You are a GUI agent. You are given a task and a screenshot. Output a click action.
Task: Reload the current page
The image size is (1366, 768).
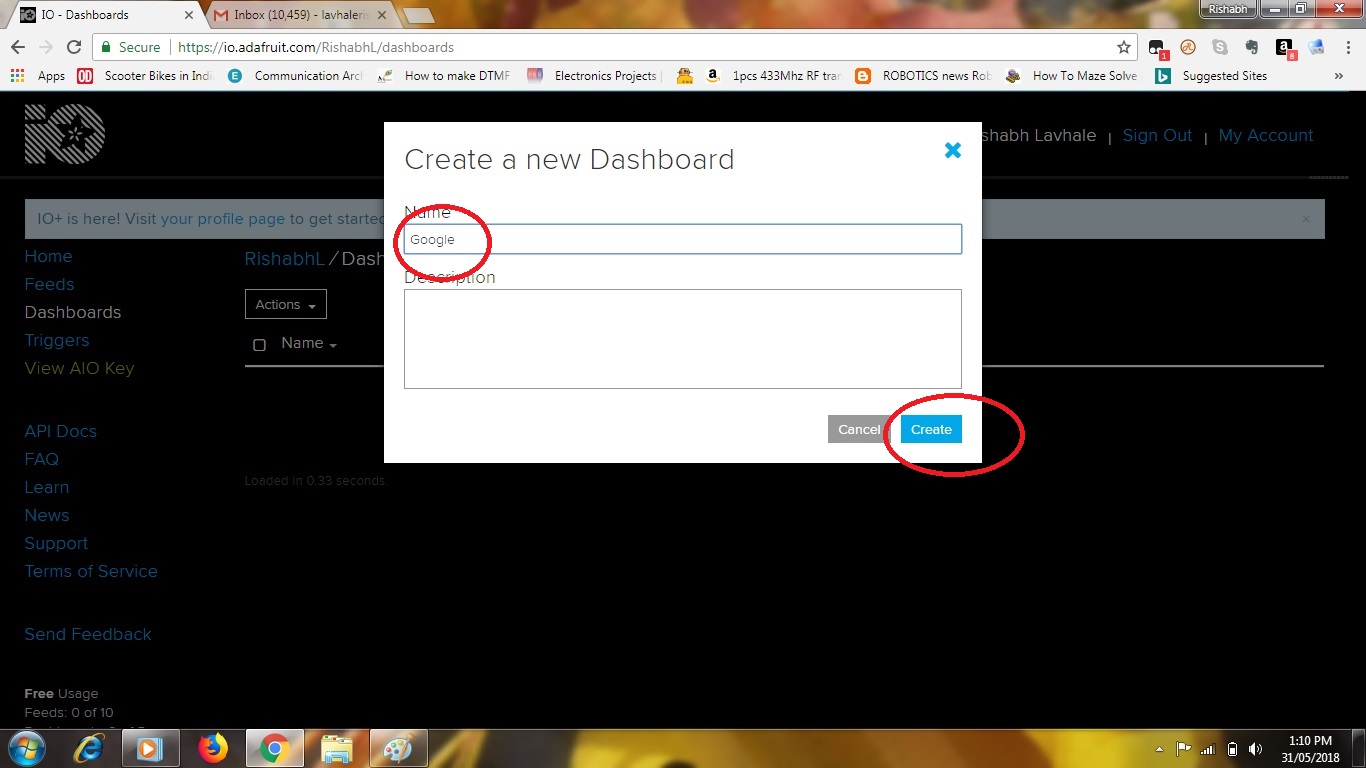click(x=73, y=47)
